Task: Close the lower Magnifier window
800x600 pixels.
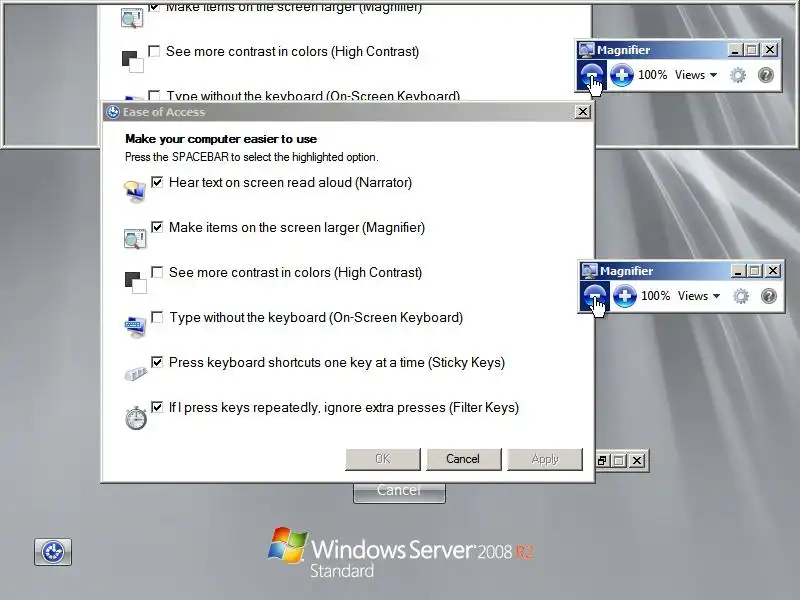Action: [773, 270]
